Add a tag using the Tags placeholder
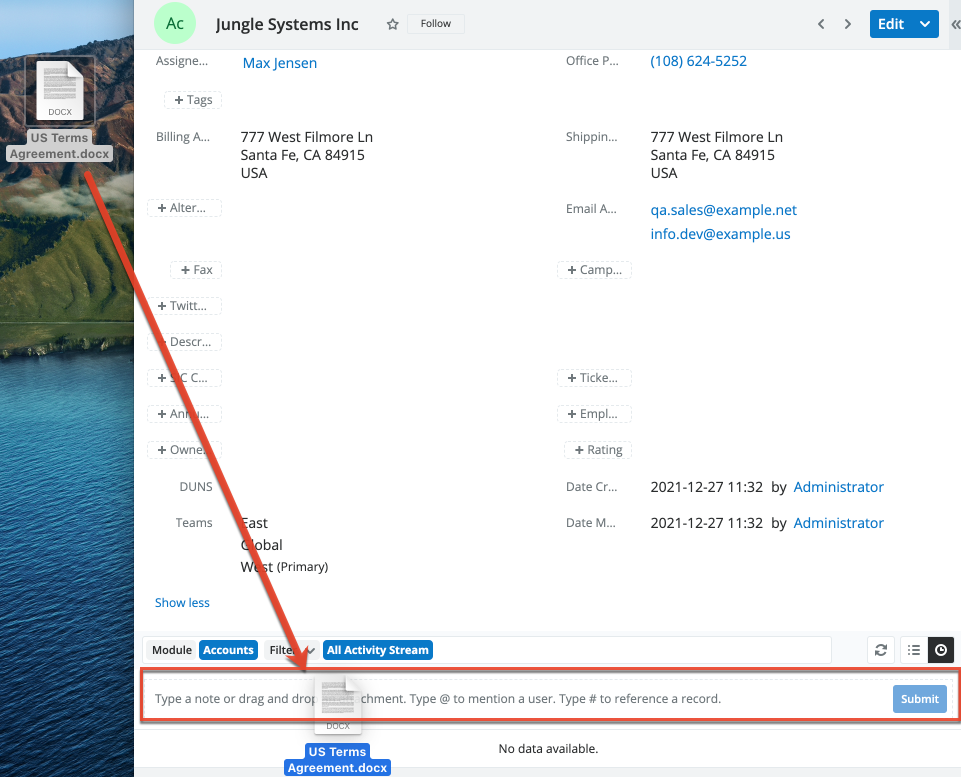961x777 pixels. (x=193, y=100)
